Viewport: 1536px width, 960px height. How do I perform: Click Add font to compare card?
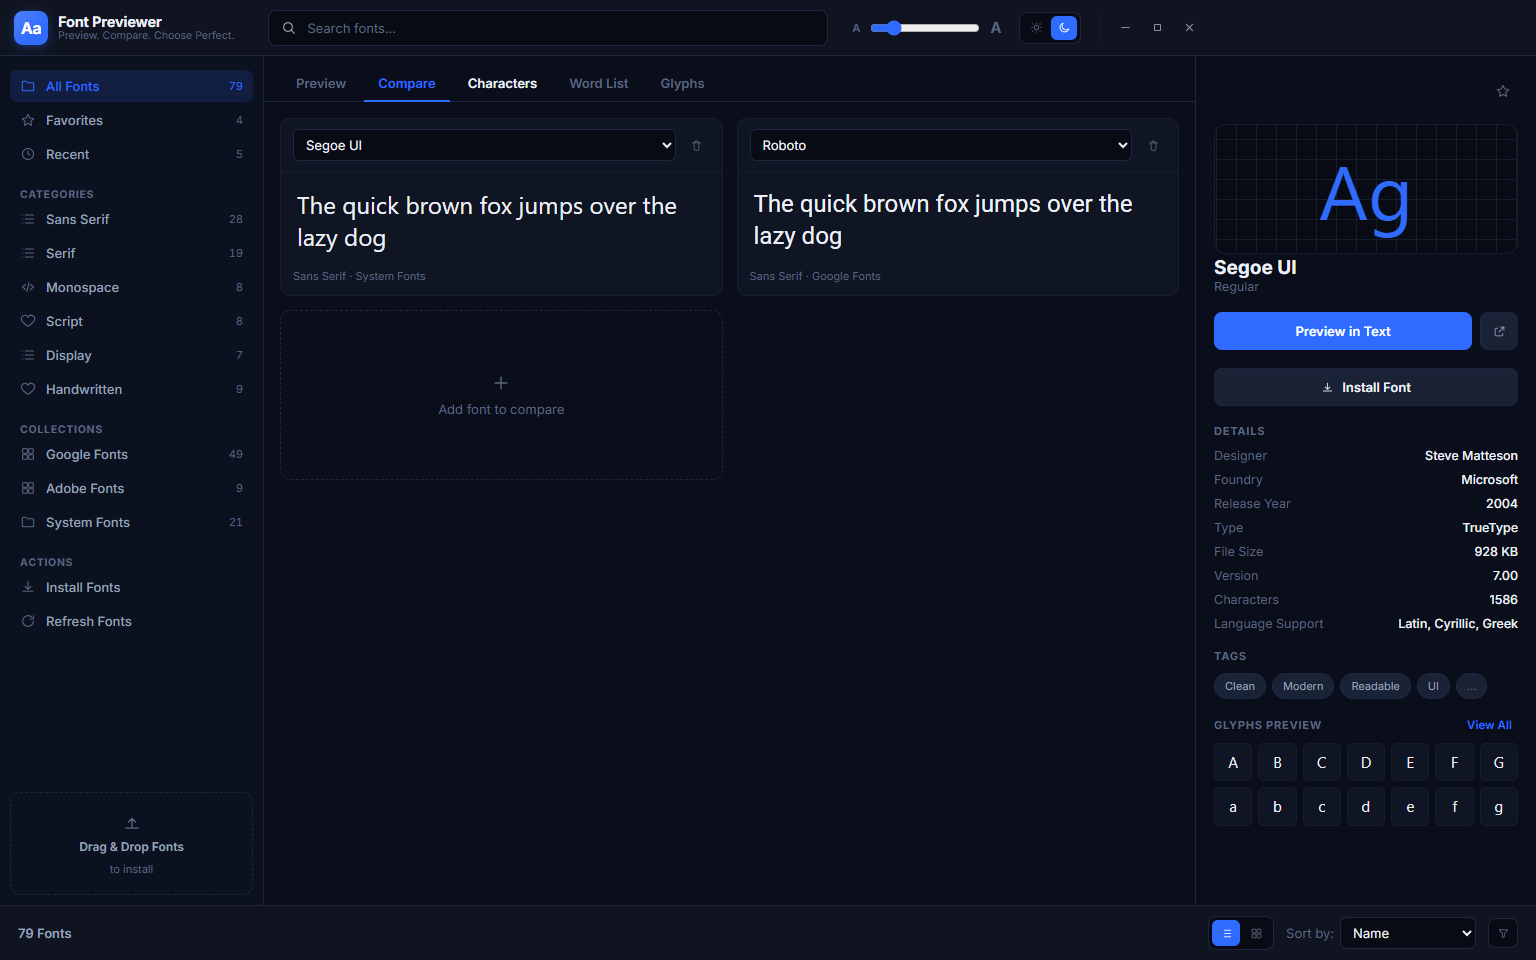coord(501,395)
